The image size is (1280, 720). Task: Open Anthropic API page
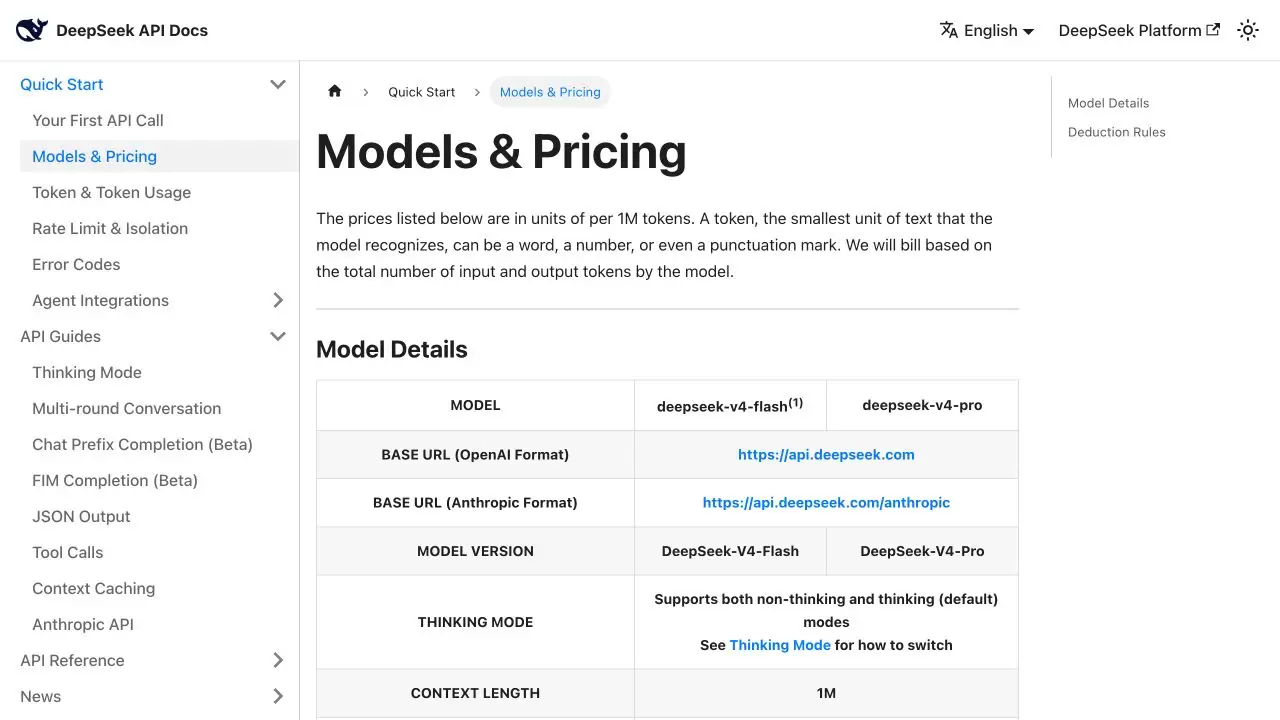pos(83,624)
